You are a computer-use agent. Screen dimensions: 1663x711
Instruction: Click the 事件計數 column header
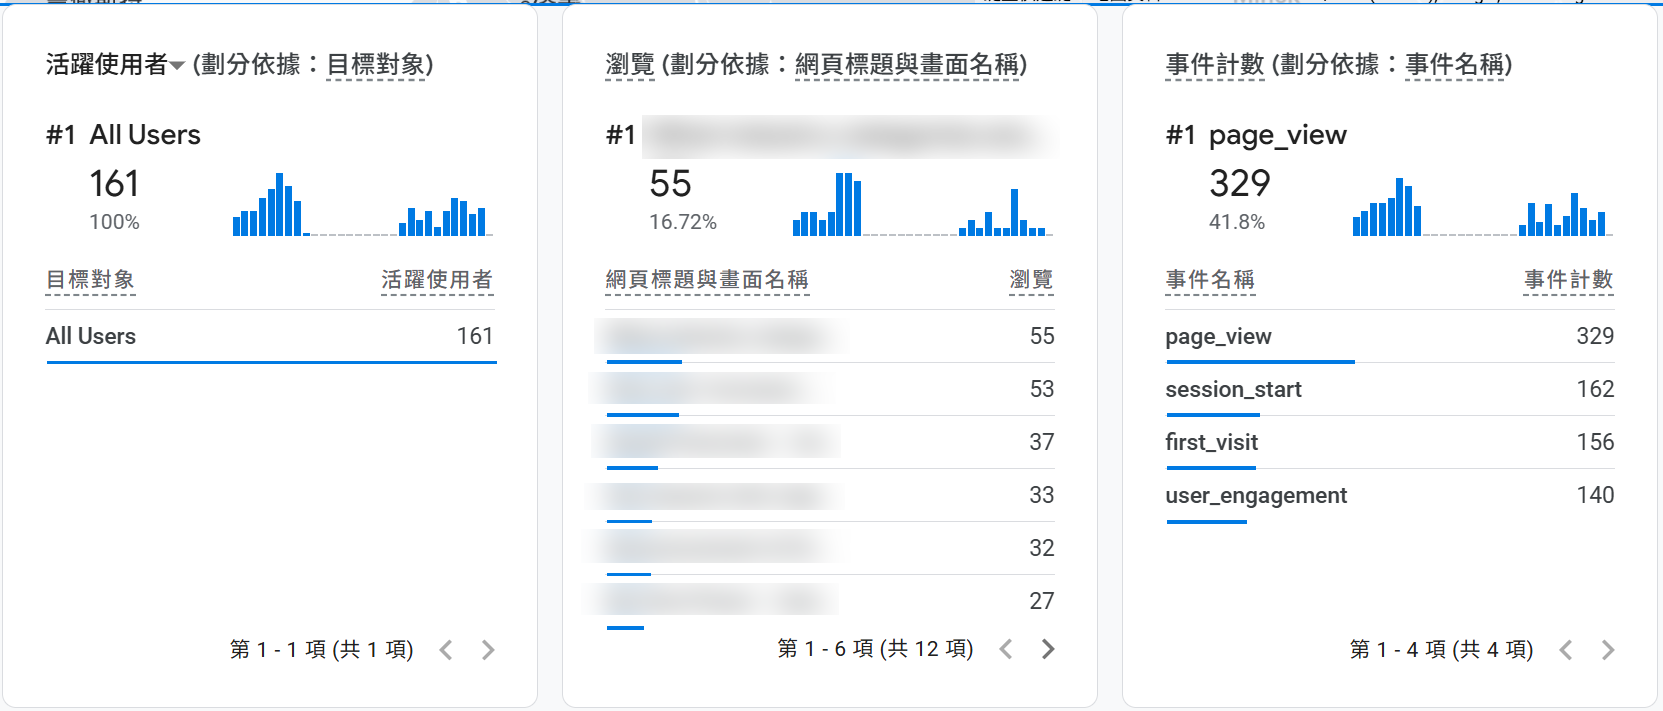(1568, 280)
